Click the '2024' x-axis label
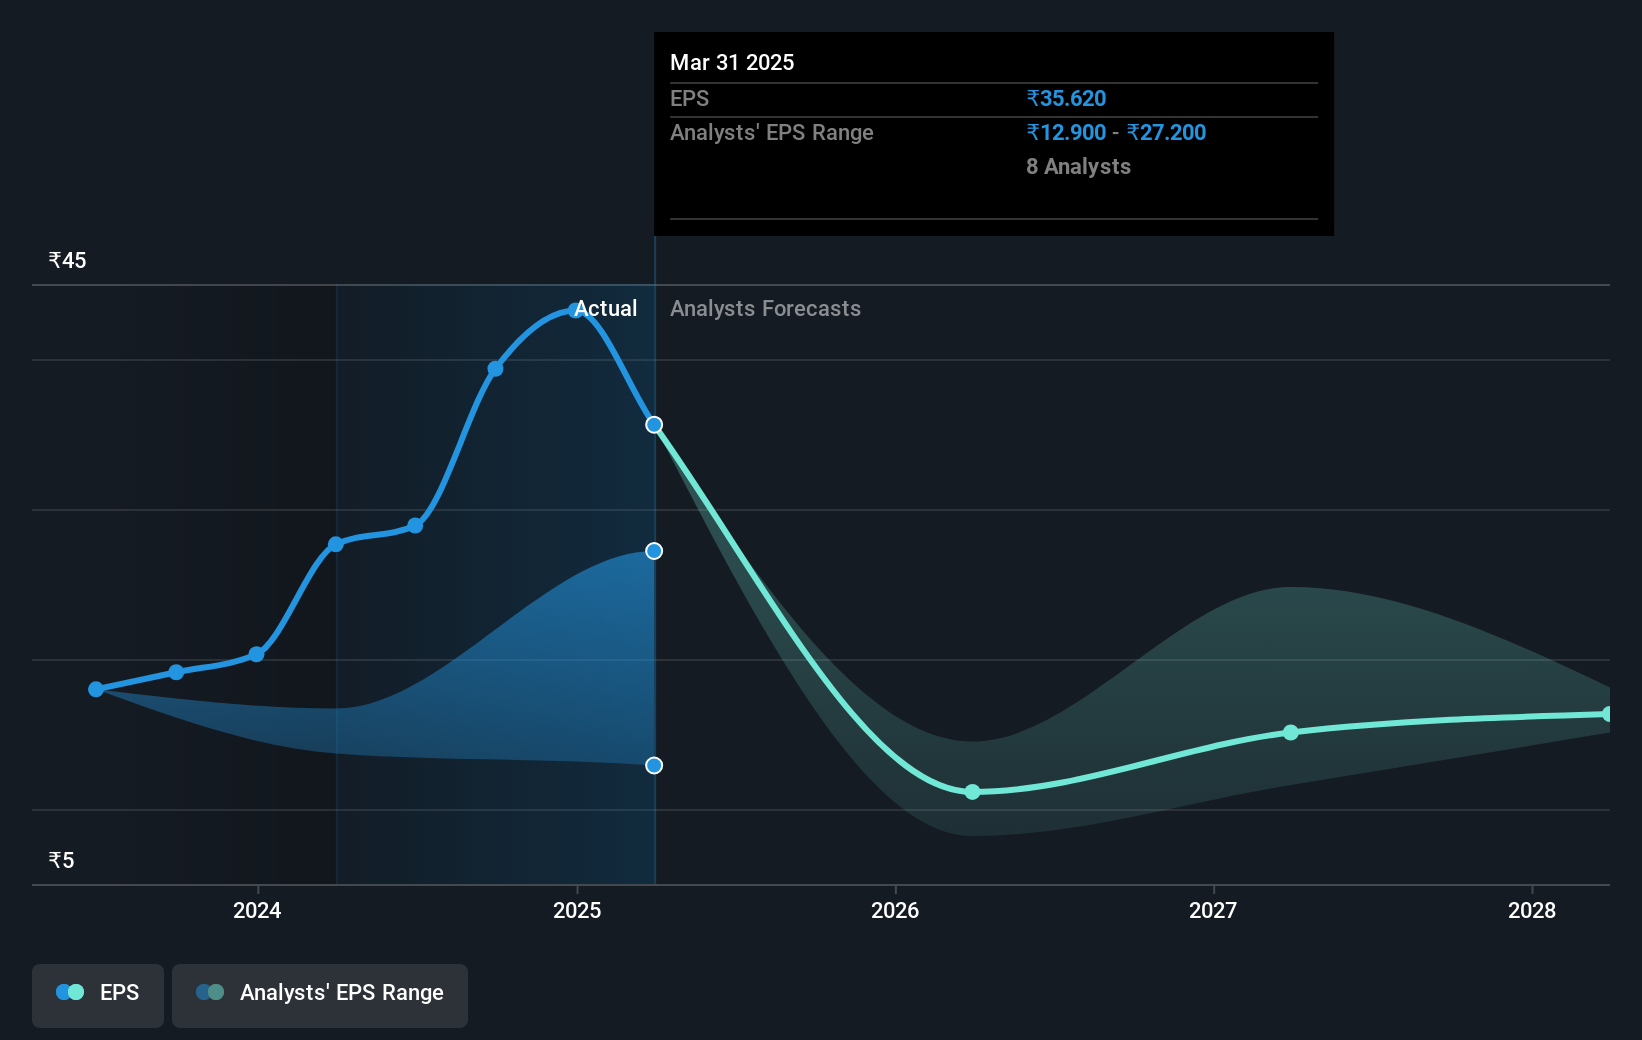 tap(257, 910)
